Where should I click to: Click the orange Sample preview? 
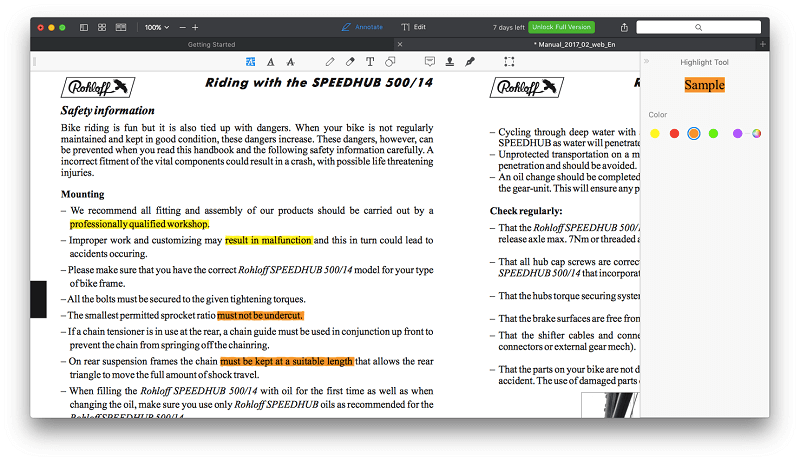point(705,85)
